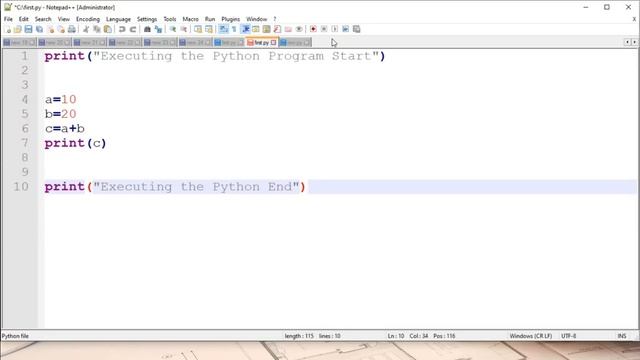Play back recorded macro icon

click(335, 29)
